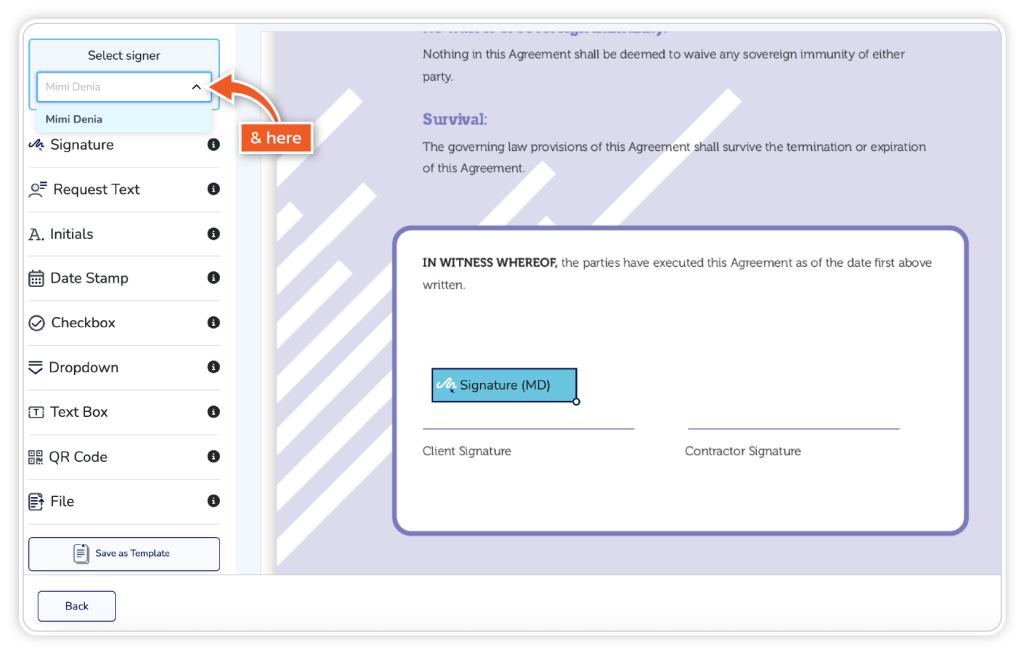
Task: Open info for the Signature field
Action: pos(213,145)
